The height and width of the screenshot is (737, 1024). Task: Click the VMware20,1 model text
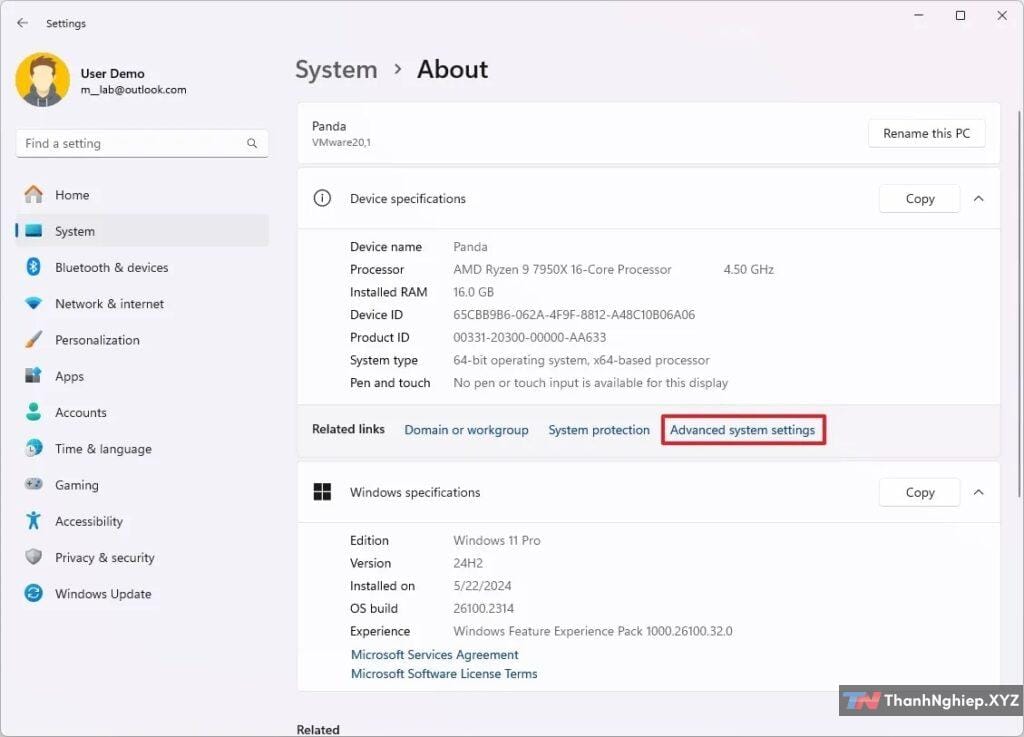coord(341,142)
